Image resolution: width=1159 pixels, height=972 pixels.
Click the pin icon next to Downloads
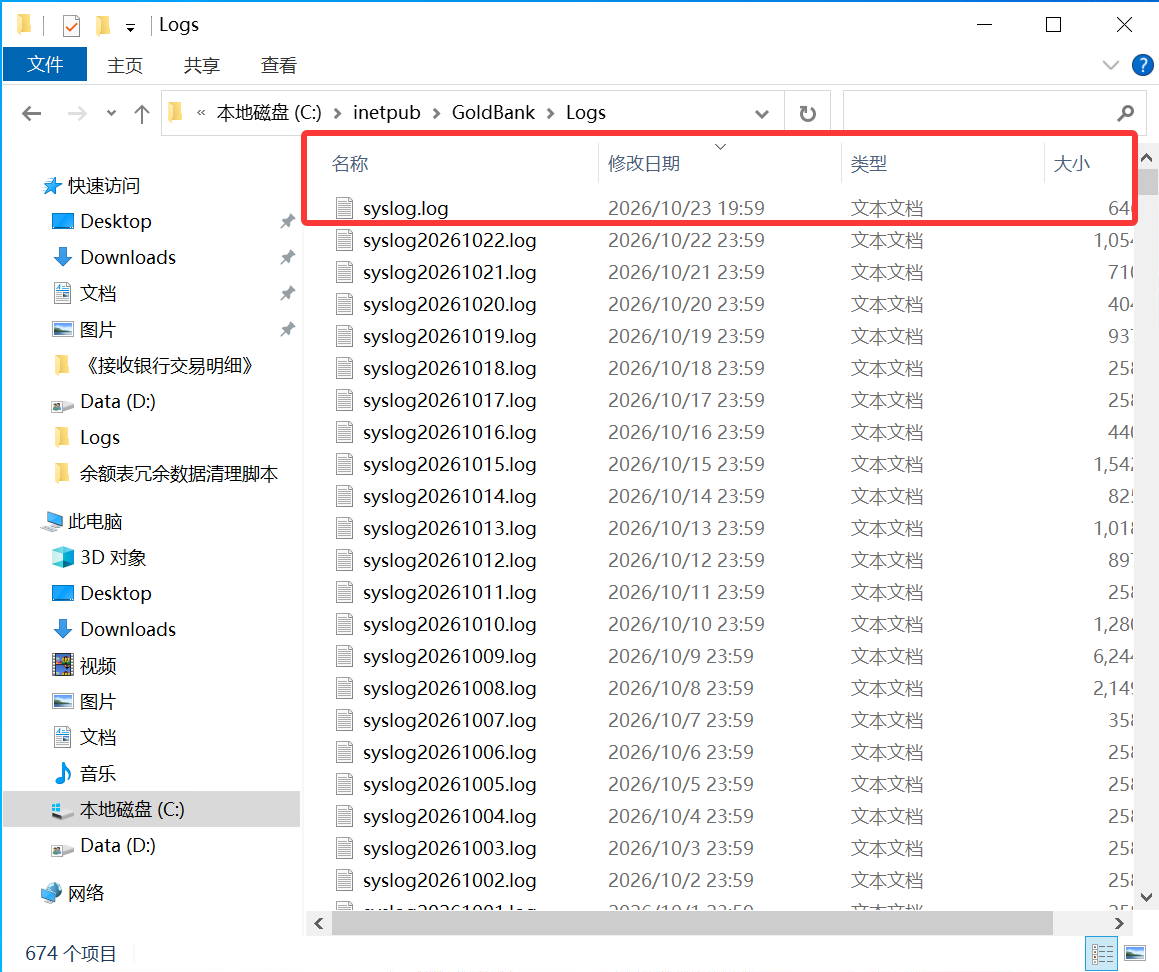[x=287, y=257]
